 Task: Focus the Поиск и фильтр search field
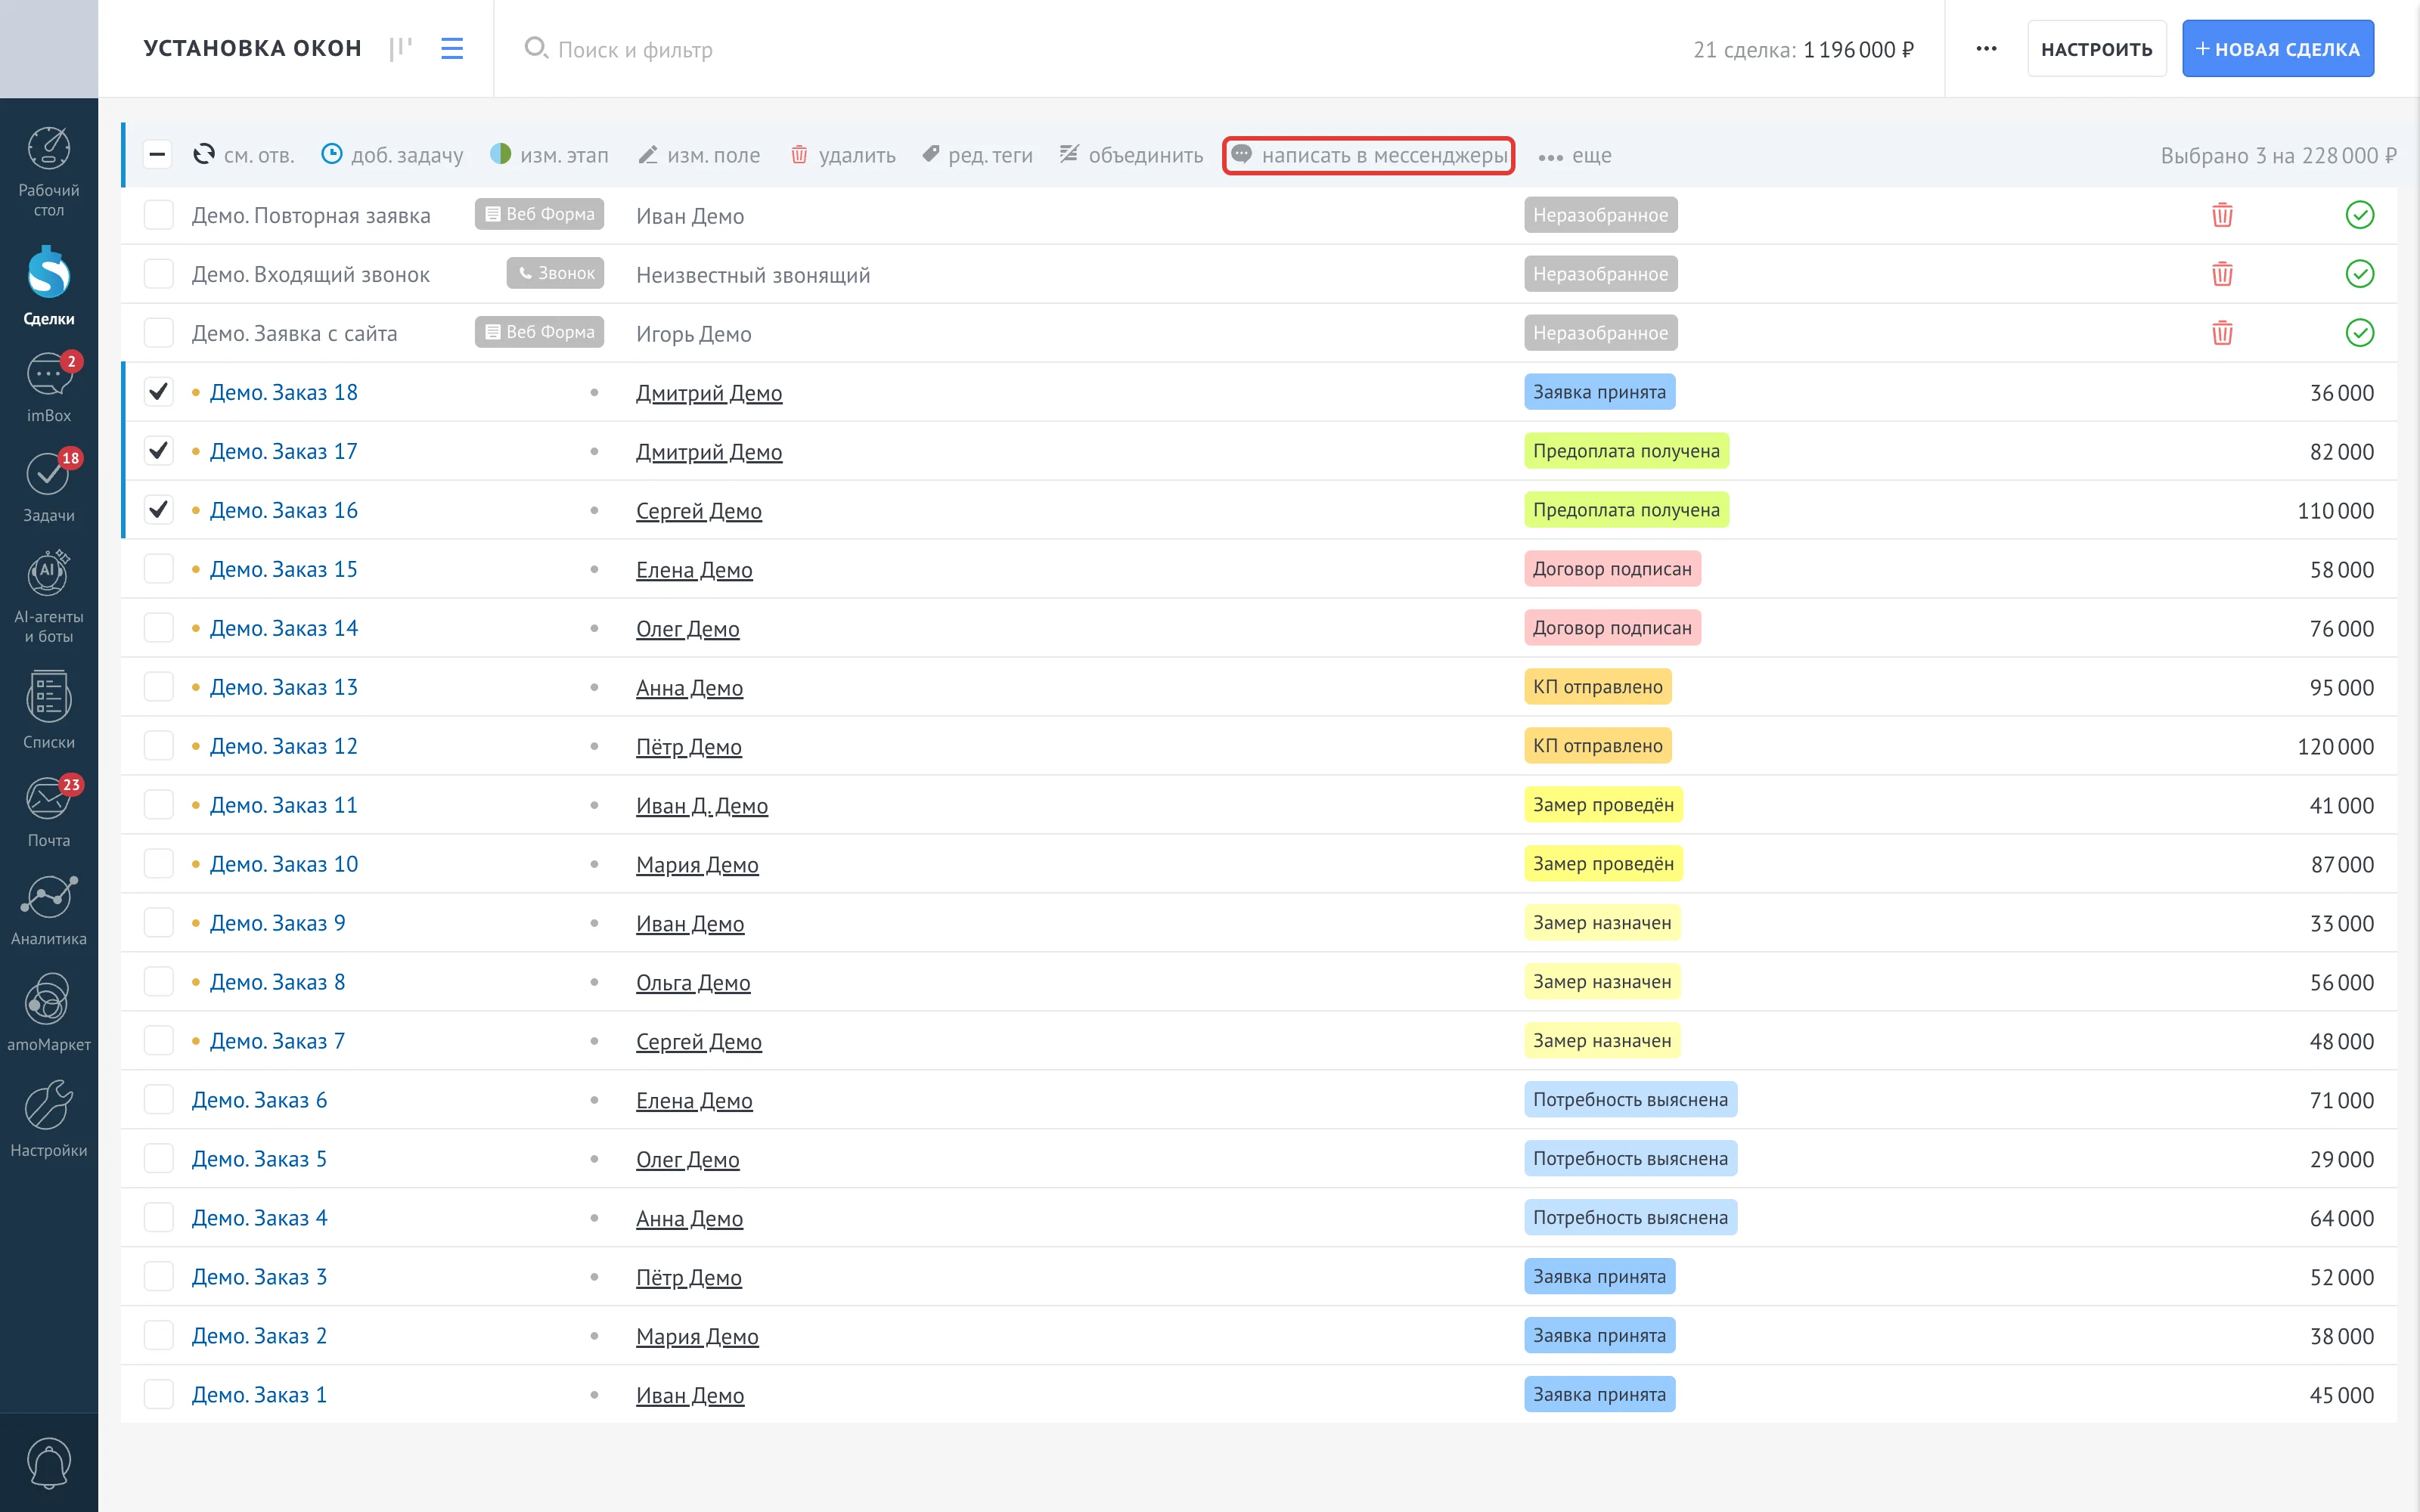[x=635, y=49]
